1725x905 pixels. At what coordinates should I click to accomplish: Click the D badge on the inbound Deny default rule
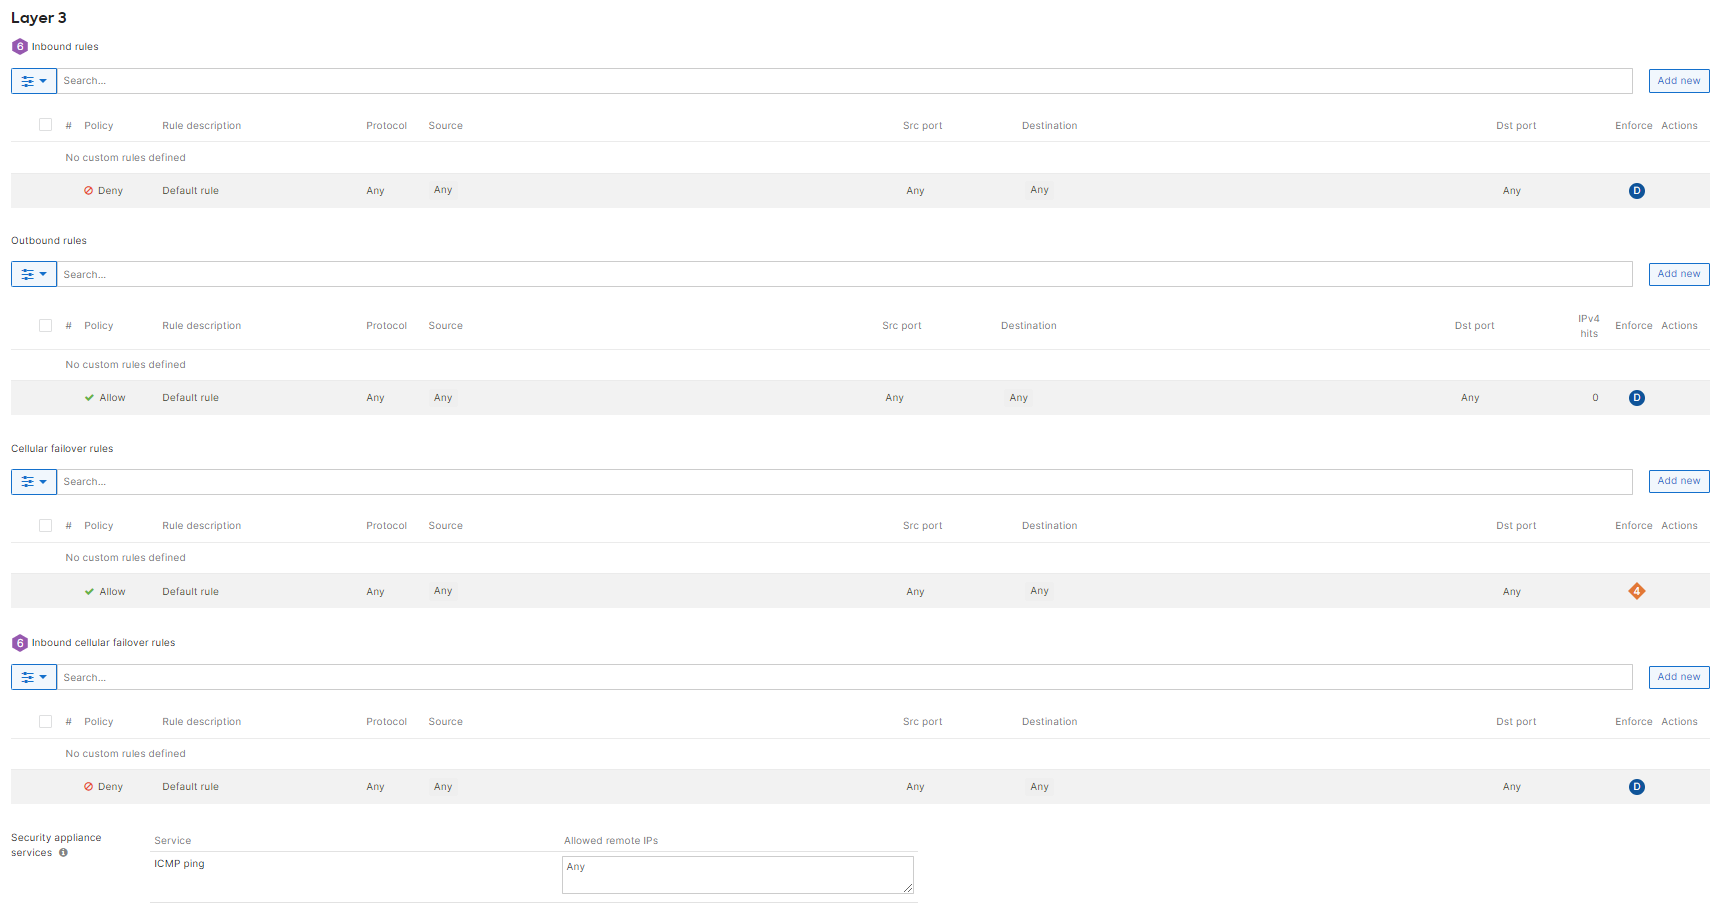coord(1637,190)
